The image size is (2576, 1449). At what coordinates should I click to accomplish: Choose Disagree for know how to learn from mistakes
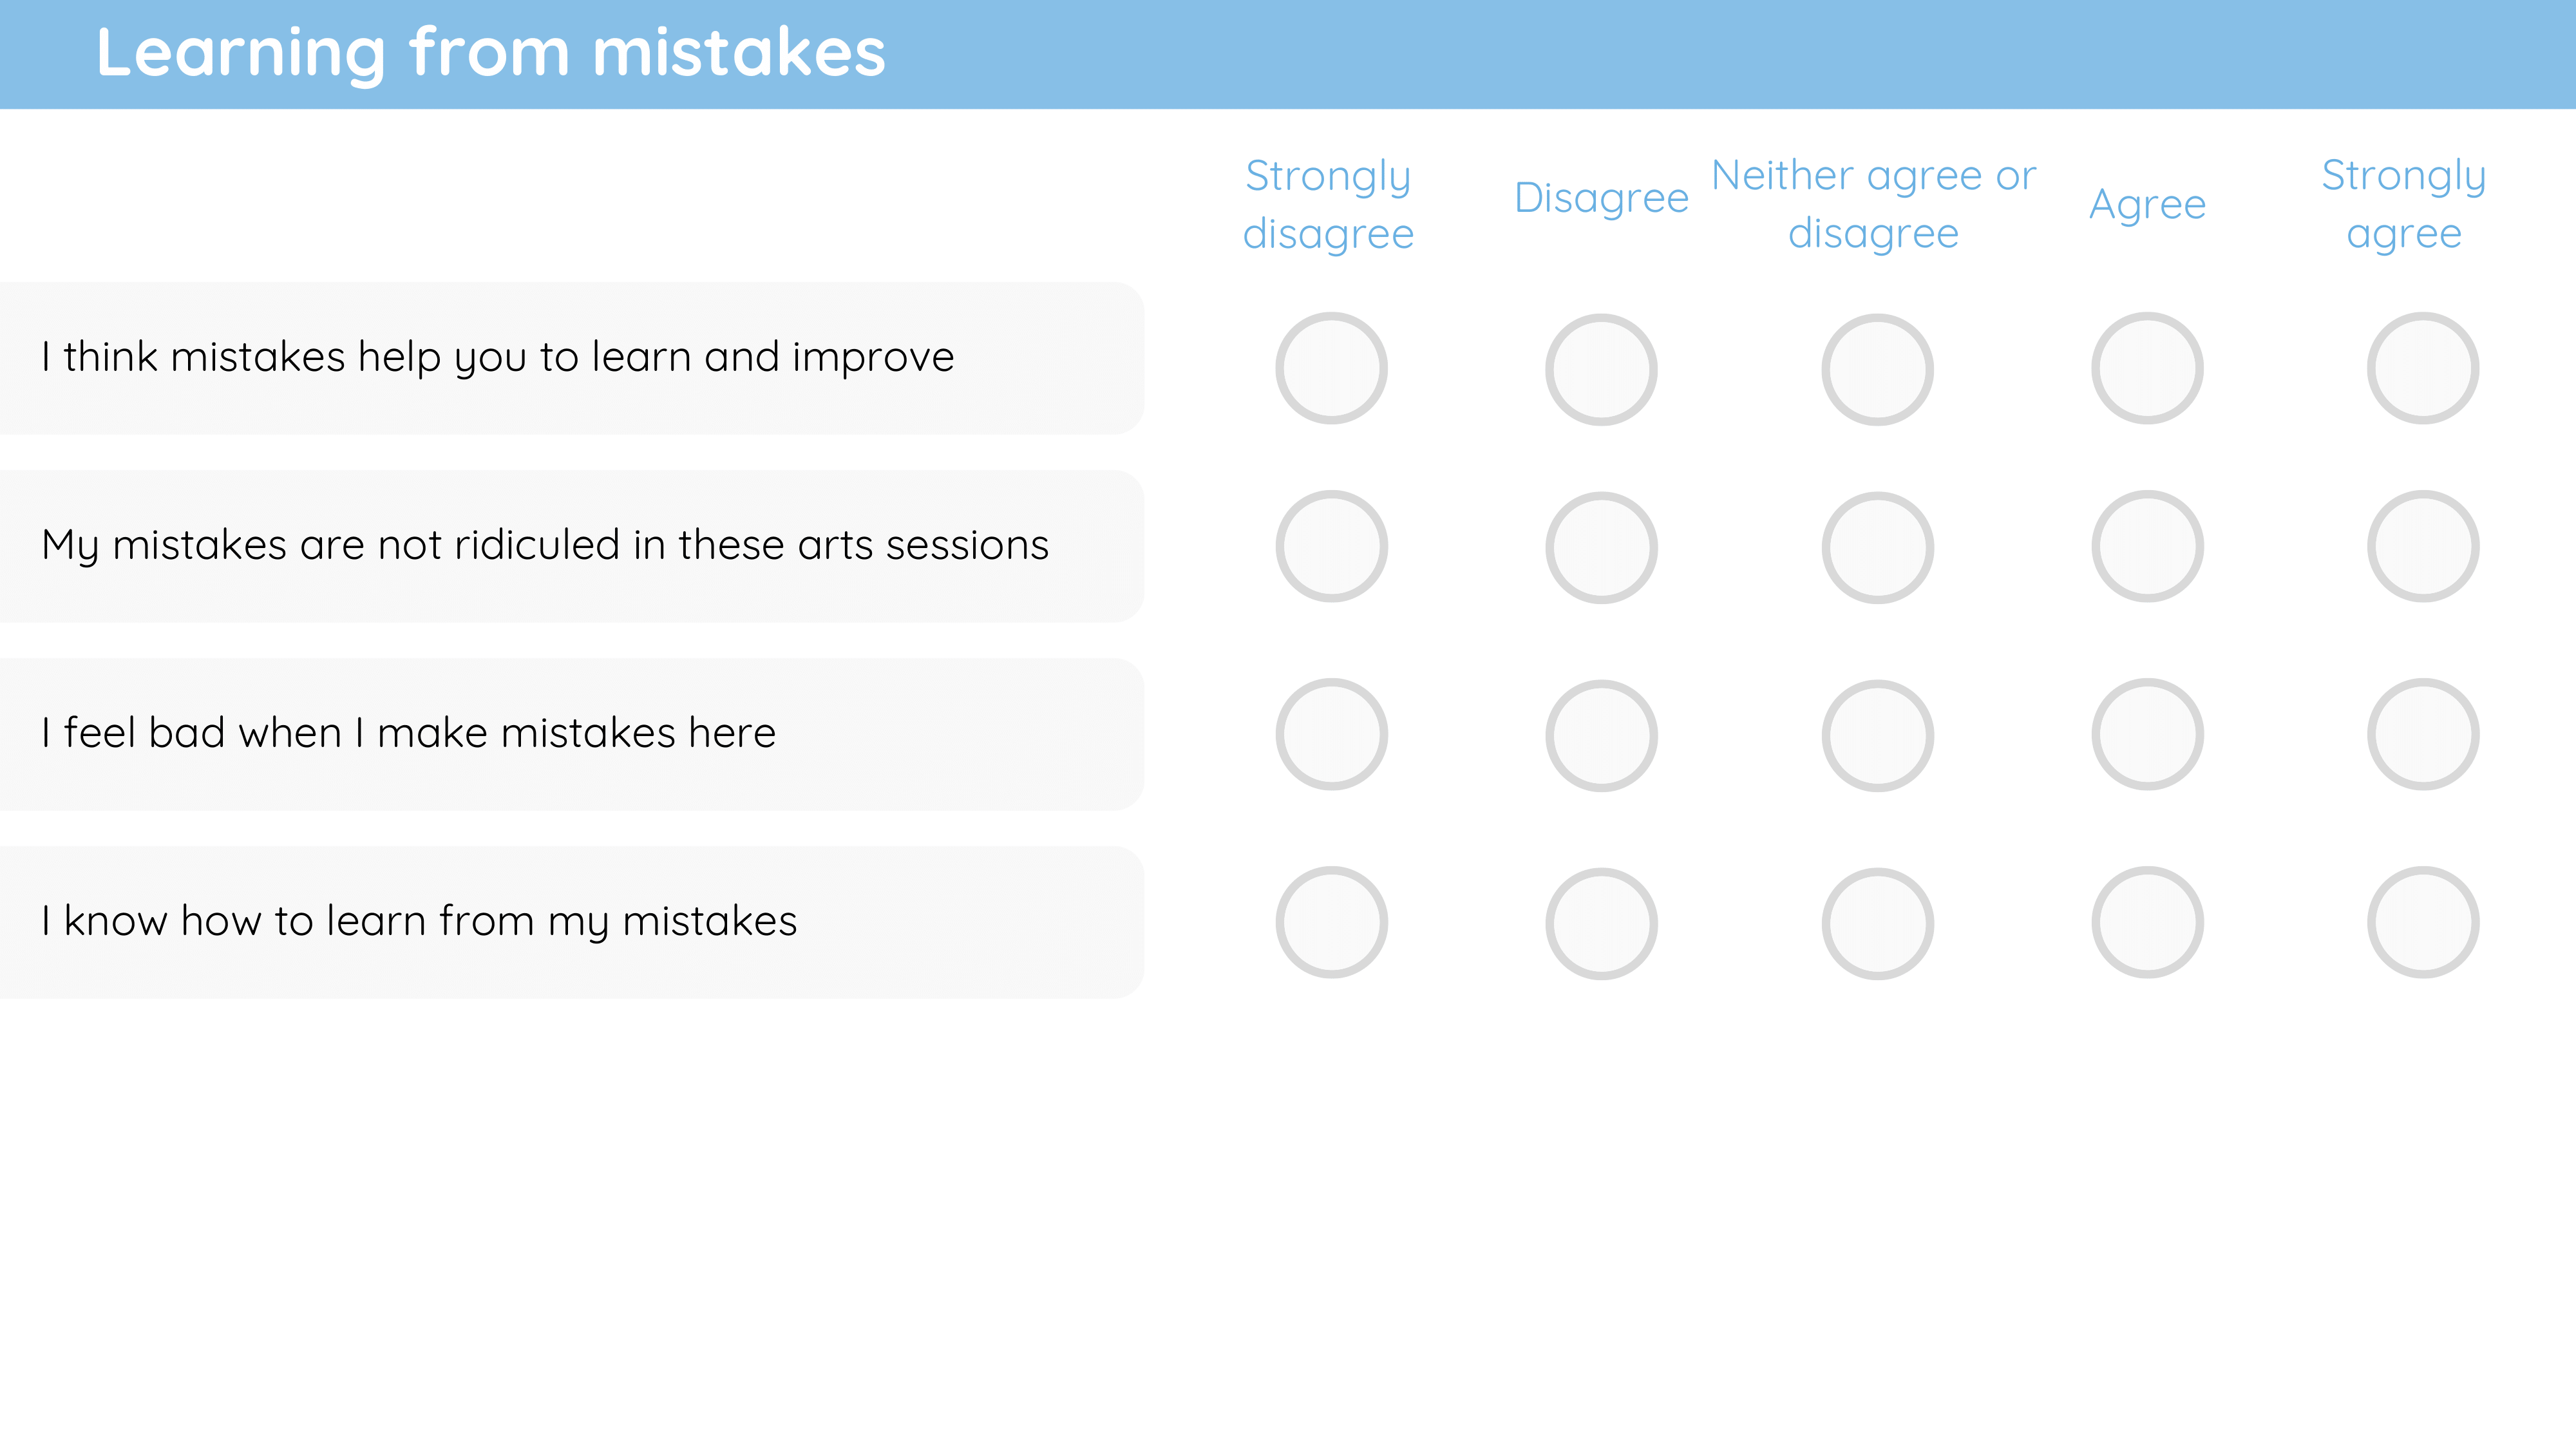(1601, 924)
